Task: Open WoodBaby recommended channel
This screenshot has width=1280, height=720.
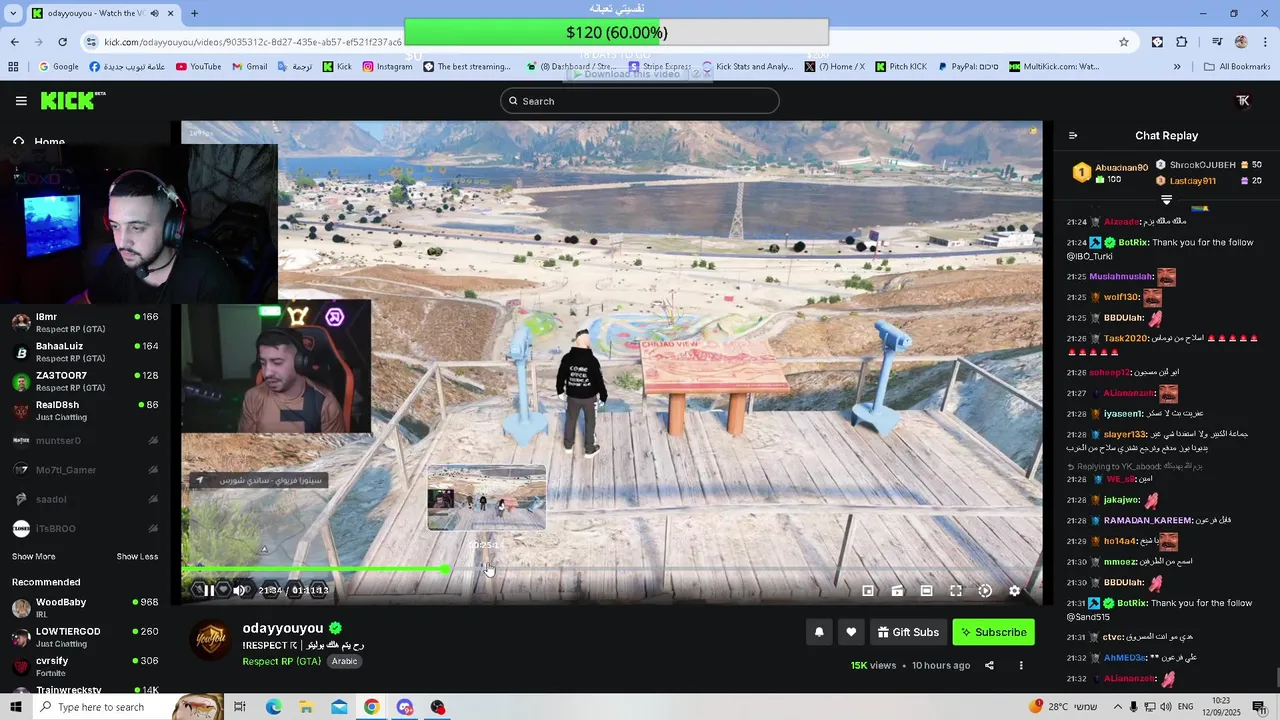Action: (x=85, y=608)
